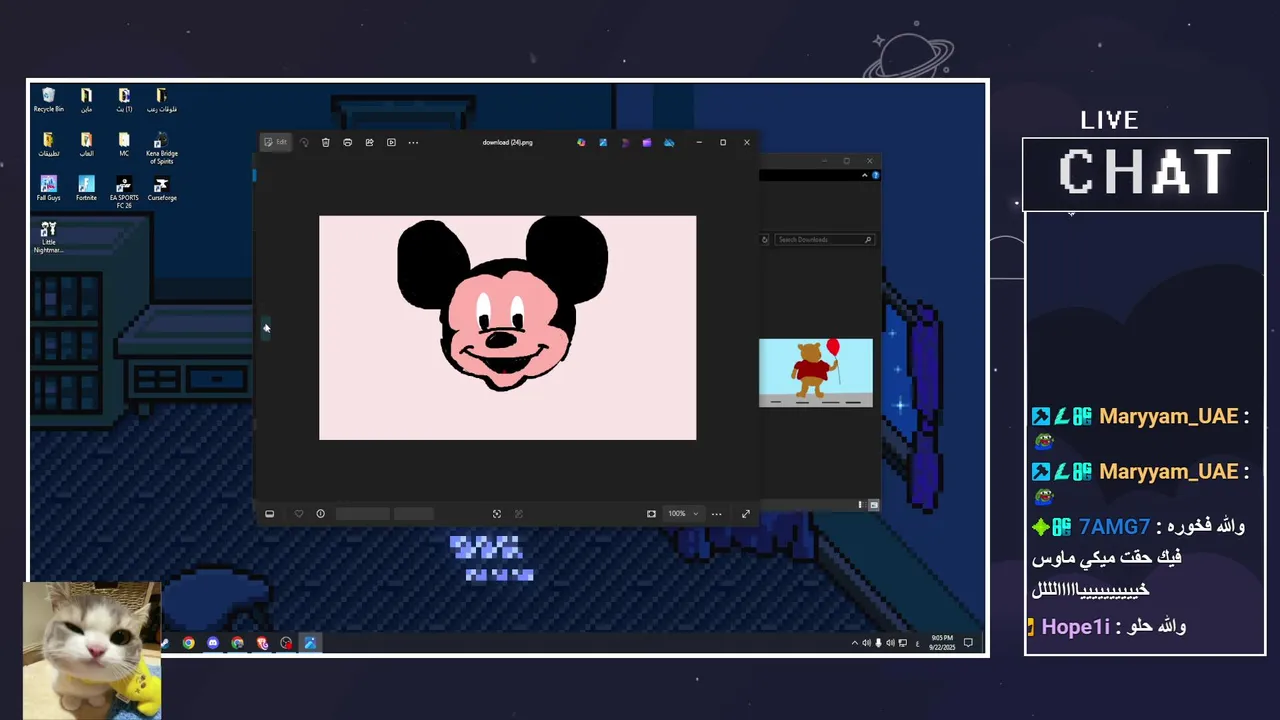
Task: Show hidden tray icons chevron
Action: point(854,643)
